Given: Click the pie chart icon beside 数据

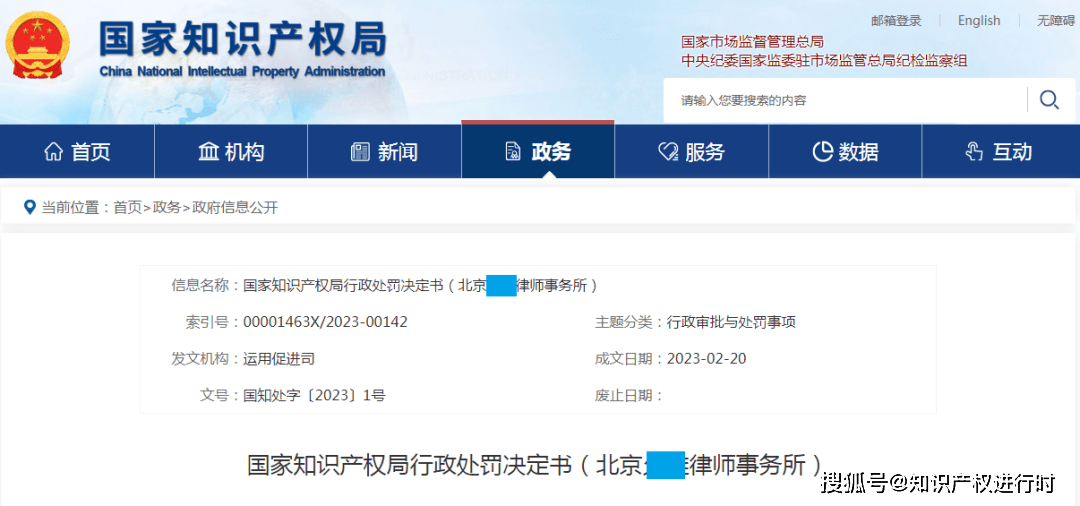Looking at the screenshot, I should (822, 152).
